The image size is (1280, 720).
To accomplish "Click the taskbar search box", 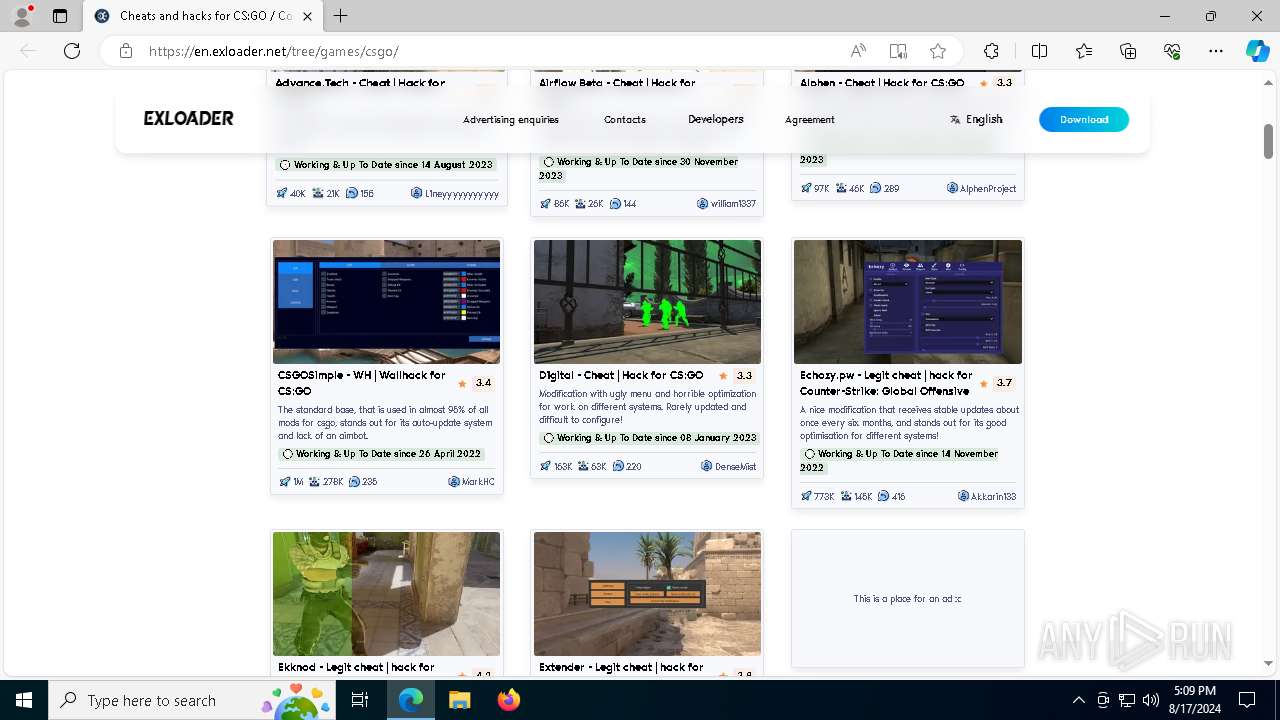I will [190, 700].
